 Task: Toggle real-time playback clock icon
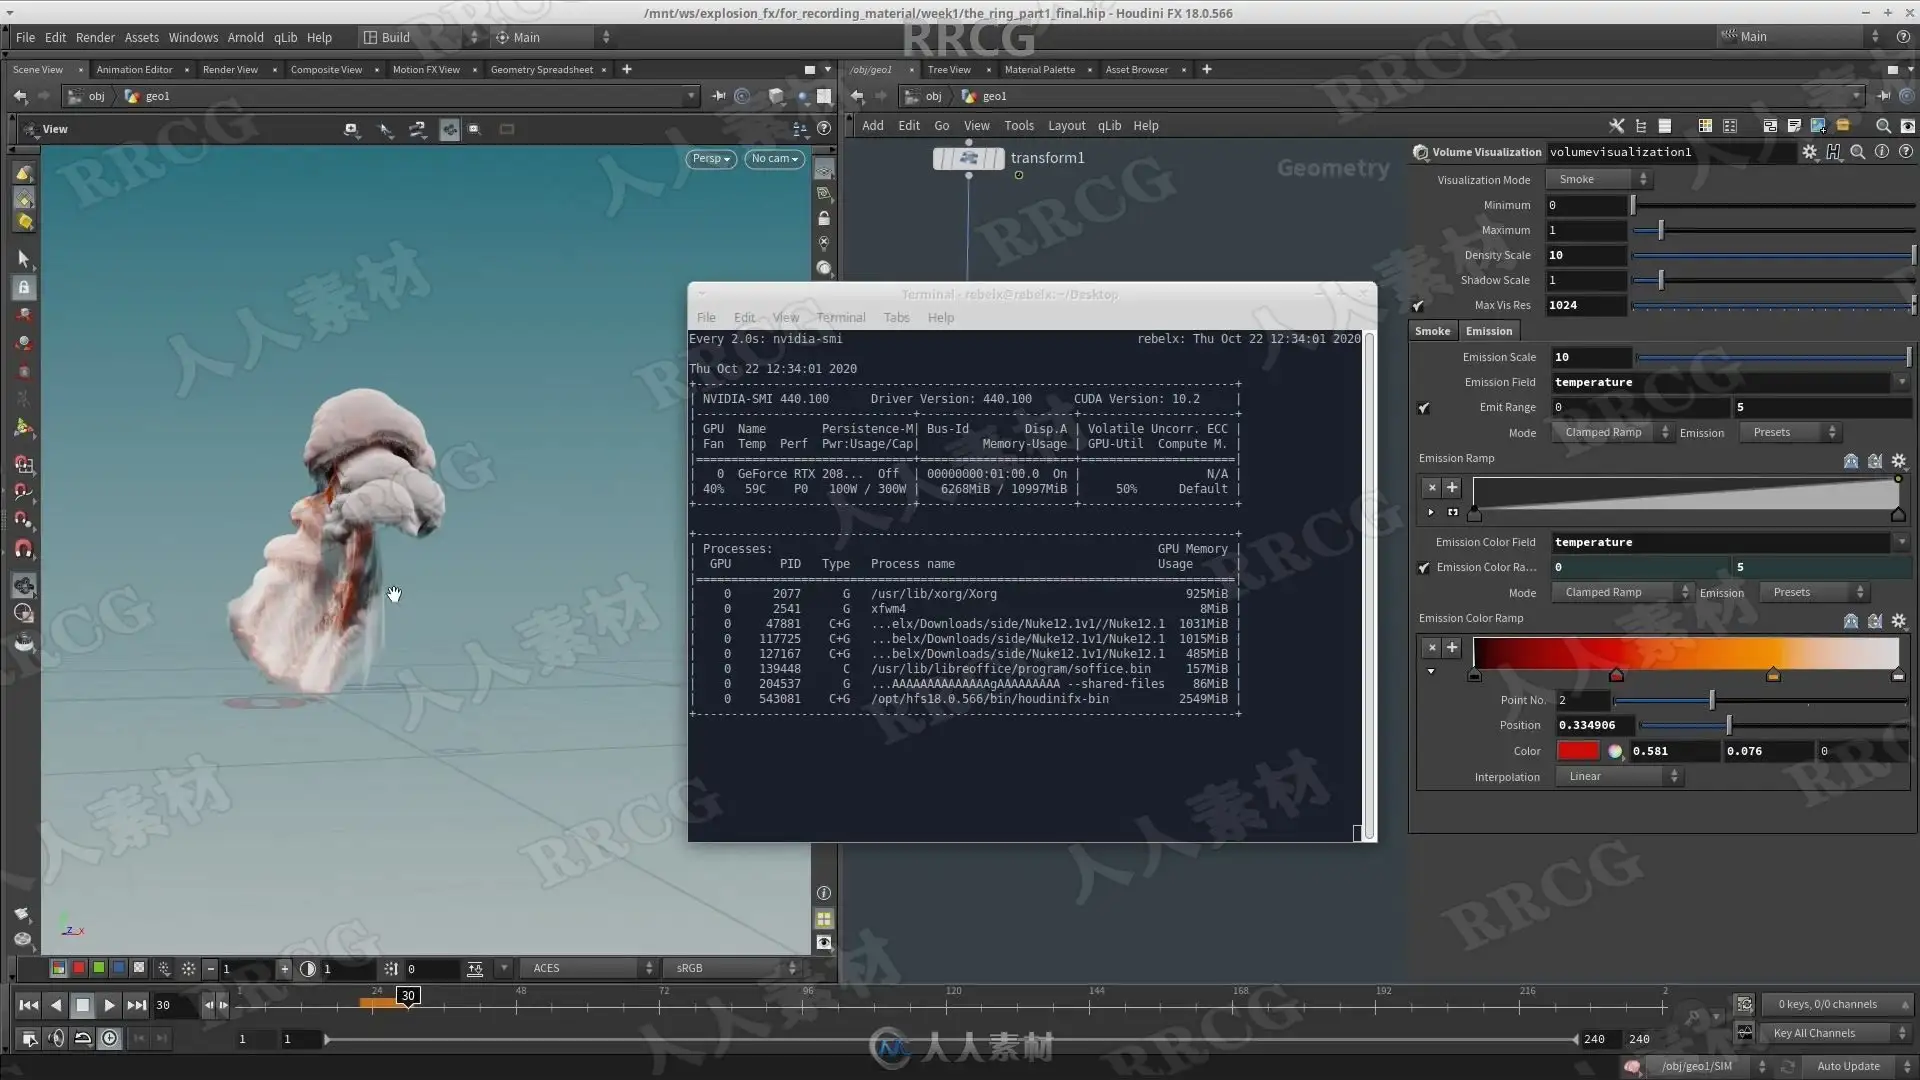click(x=110, y=1039)
